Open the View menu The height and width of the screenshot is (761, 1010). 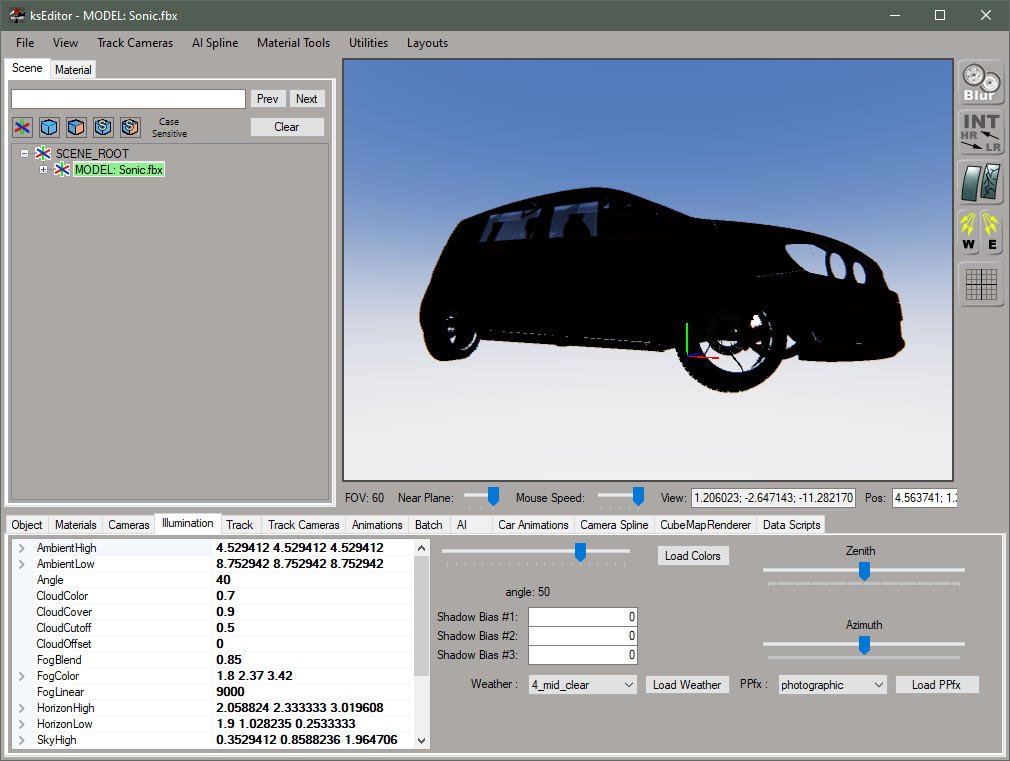(x=66, y=43)
